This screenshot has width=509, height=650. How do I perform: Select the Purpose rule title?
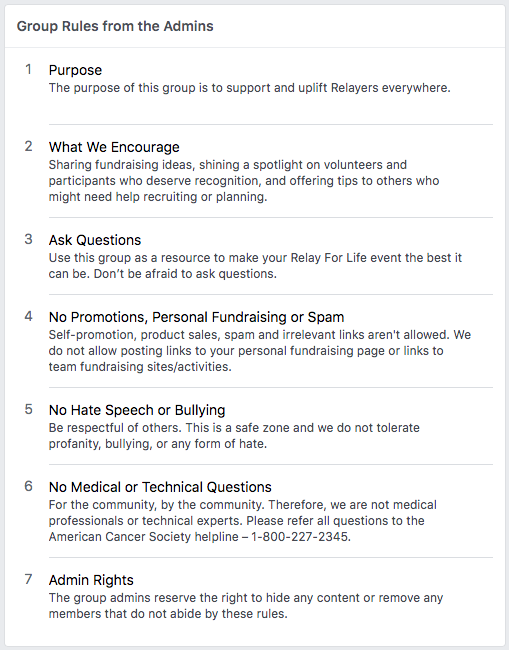[x=75, y=70]
